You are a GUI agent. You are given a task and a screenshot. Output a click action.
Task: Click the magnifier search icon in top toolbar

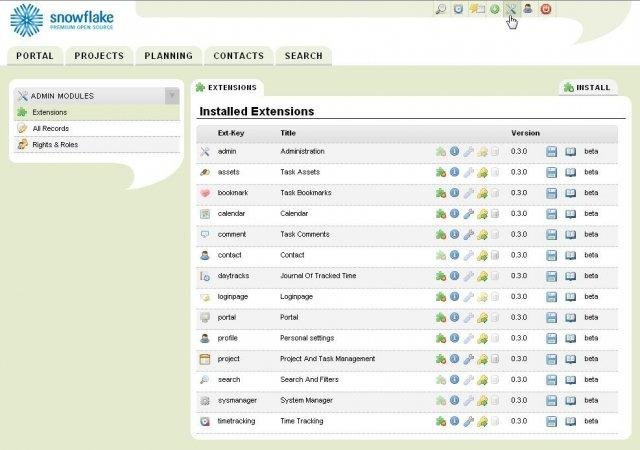(x=441, y=9)
